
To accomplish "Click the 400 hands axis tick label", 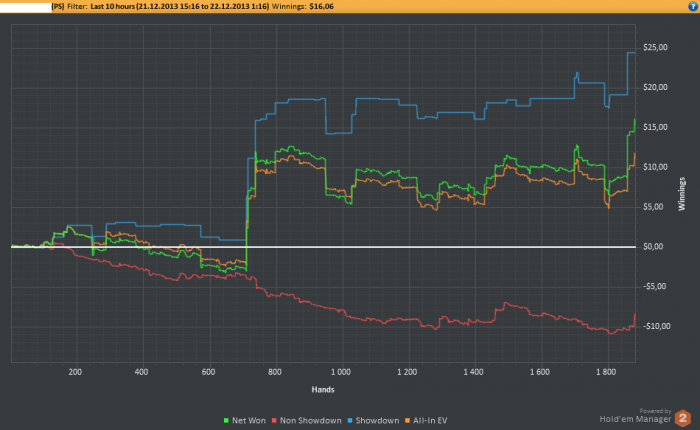I will [141, 372].
